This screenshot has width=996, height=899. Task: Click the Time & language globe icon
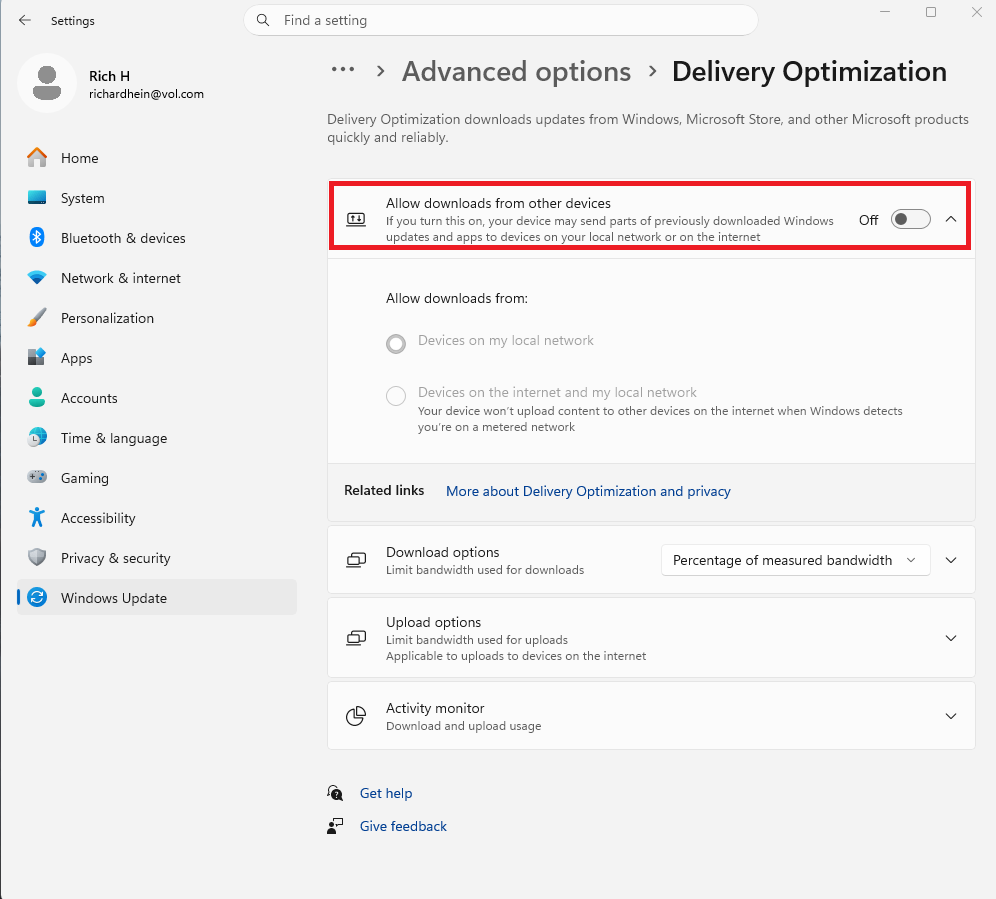pos(37,438)
